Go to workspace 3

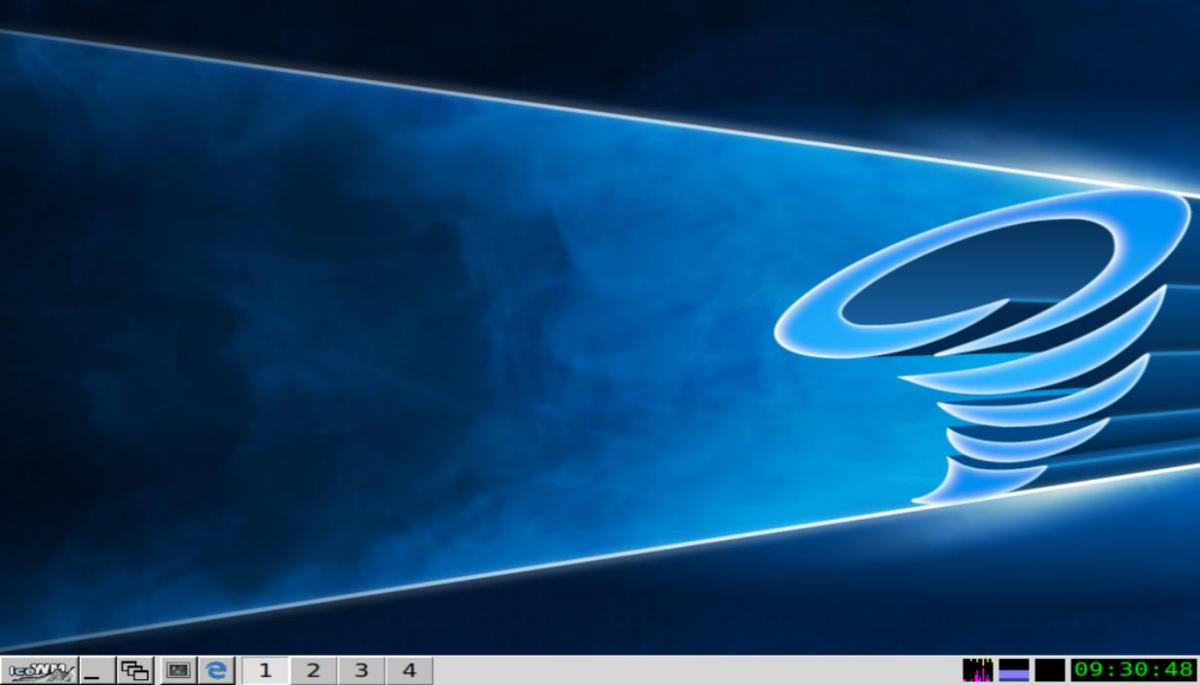point(361,670)
